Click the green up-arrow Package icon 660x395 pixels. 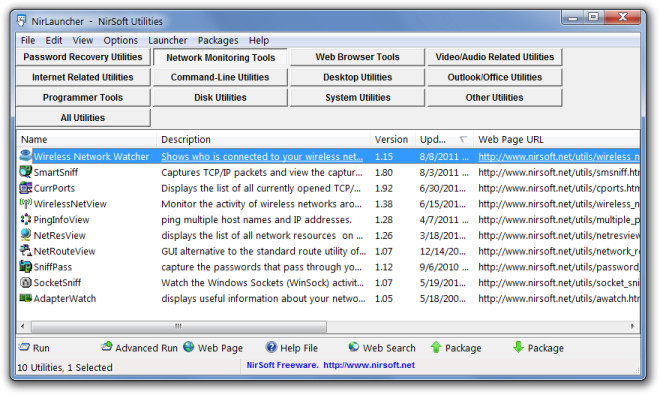tap(436, 347)
